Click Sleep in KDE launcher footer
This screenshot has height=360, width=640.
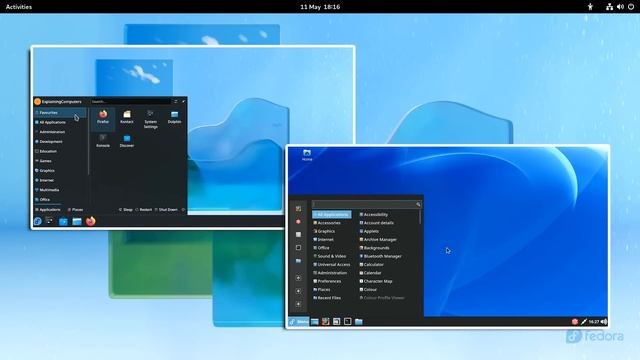126,209
